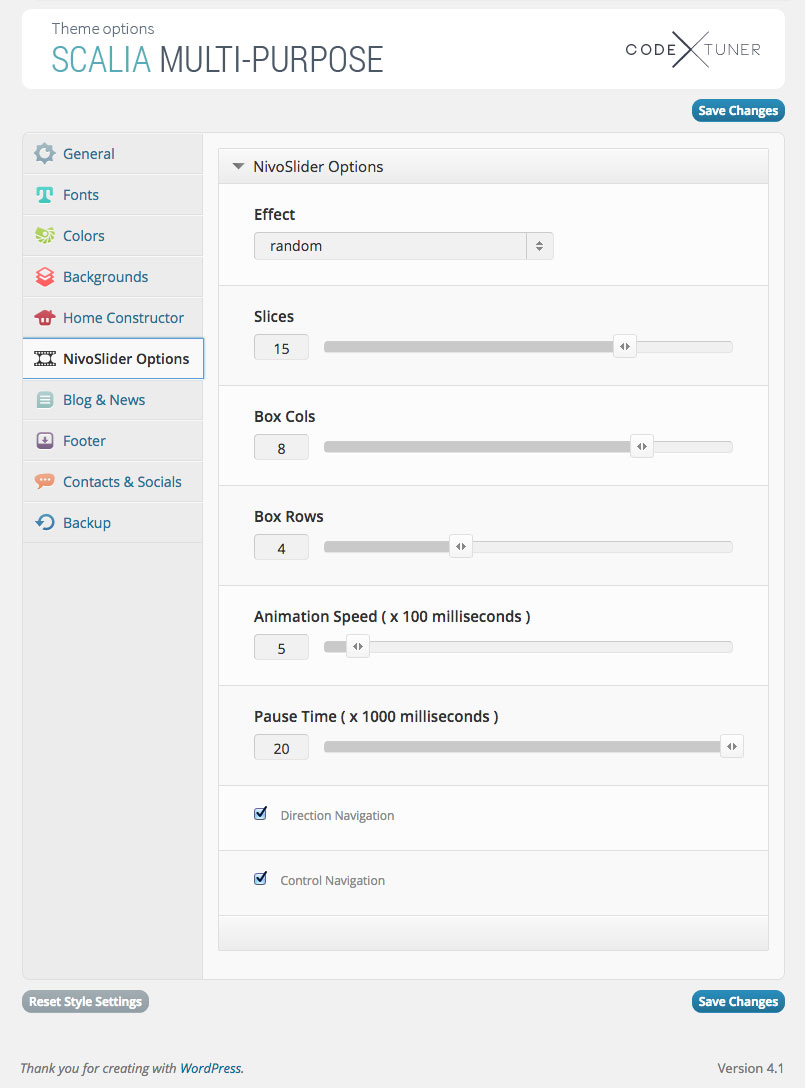Click the General gear icon
The height and width of the screenshot is (1088, 805).
44,154
